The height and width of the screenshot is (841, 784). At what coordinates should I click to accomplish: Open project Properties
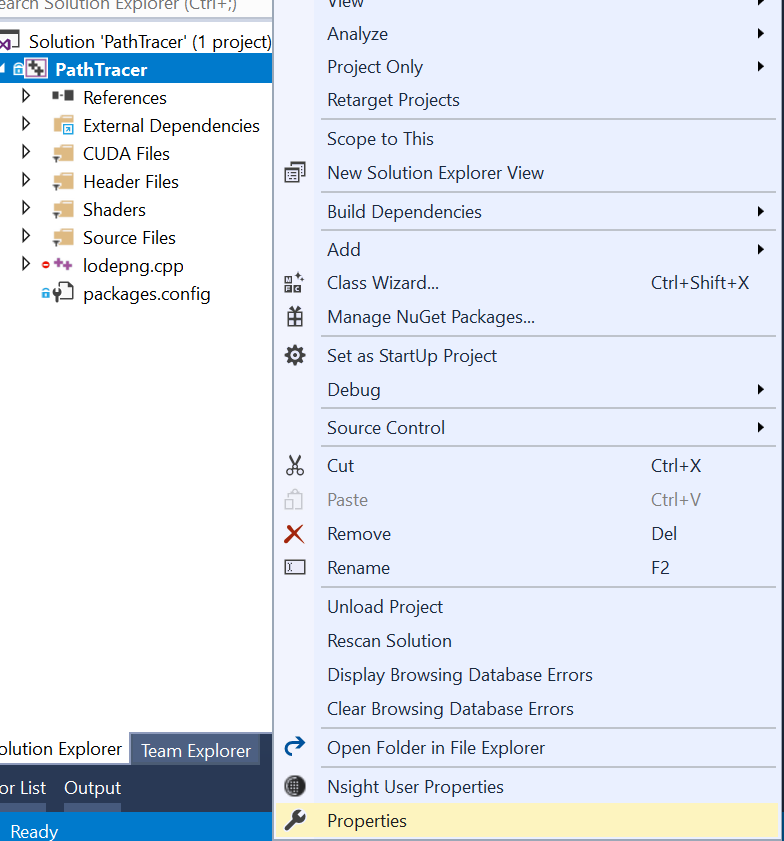tap(526, 821)
